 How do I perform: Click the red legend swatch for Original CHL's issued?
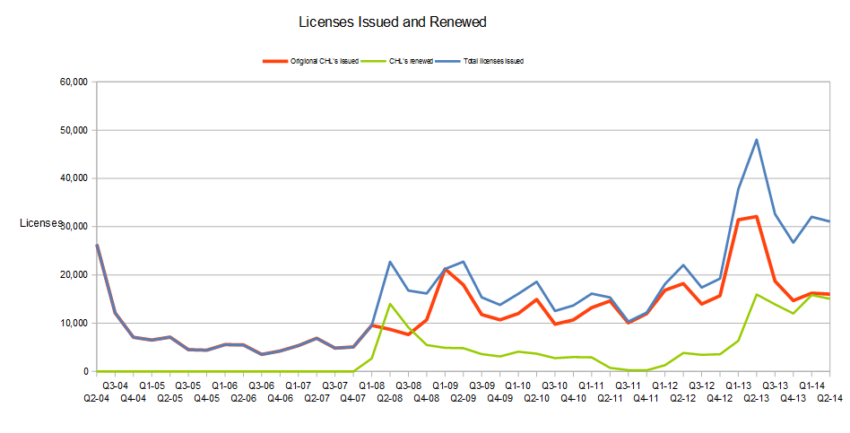275,61
